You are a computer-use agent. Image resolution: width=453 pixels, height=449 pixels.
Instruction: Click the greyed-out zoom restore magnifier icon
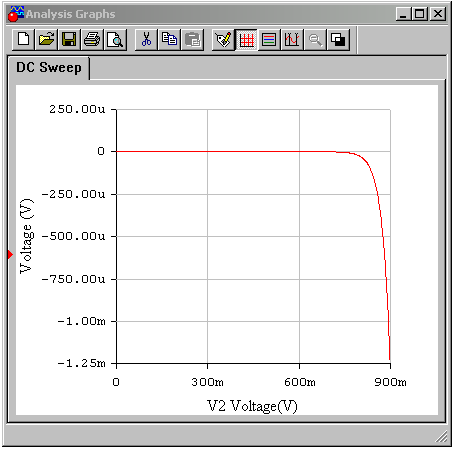315,40
